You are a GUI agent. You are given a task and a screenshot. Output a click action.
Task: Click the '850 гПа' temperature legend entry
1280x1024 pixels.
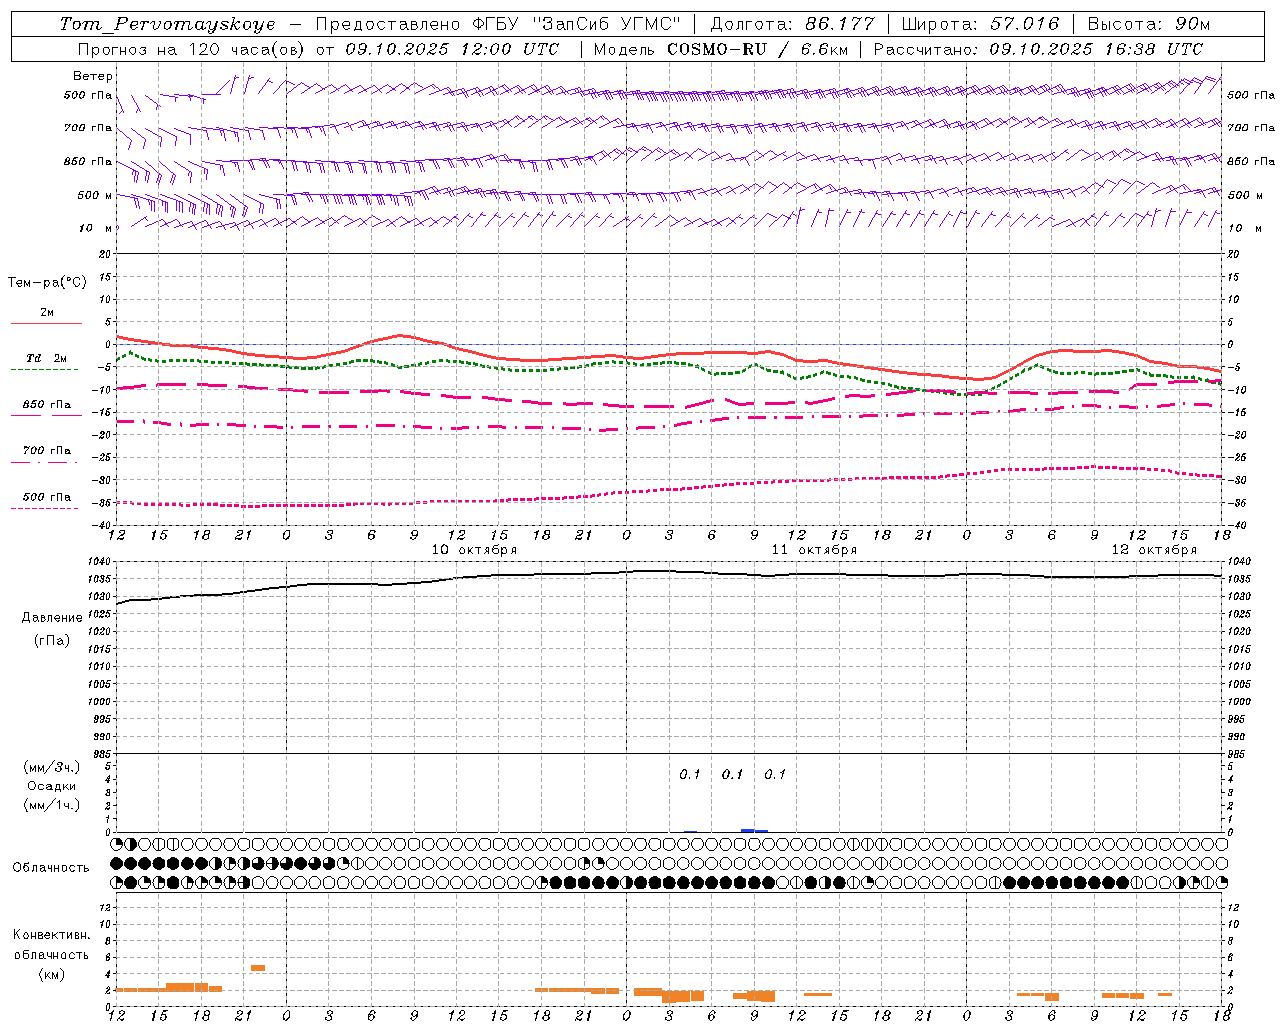pyautogui.click(x=47, y=405)
